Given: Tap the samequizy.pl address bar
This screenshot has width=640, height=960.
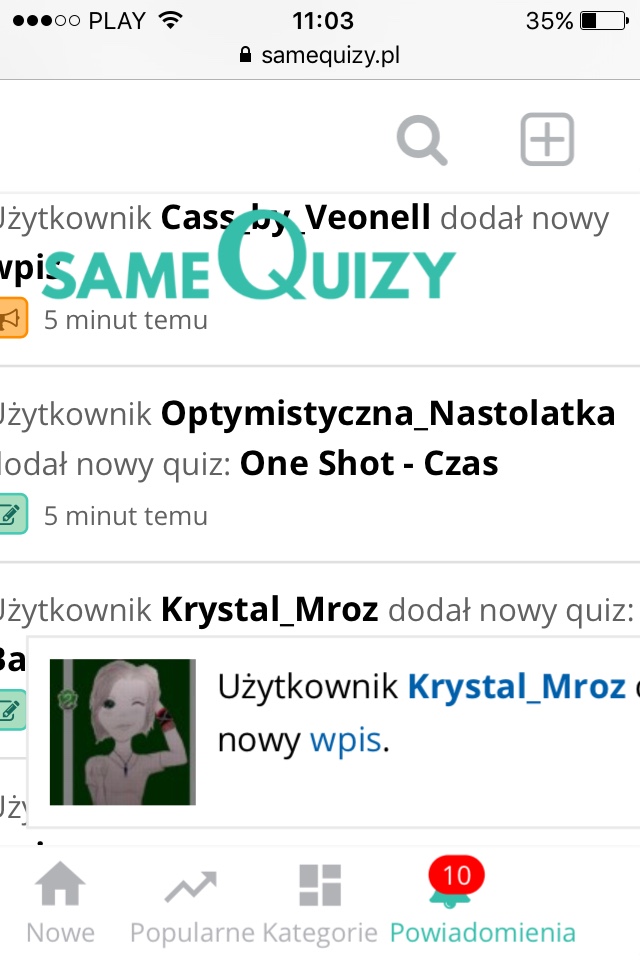Looking at the screenshot, I should tap(320, 55).
